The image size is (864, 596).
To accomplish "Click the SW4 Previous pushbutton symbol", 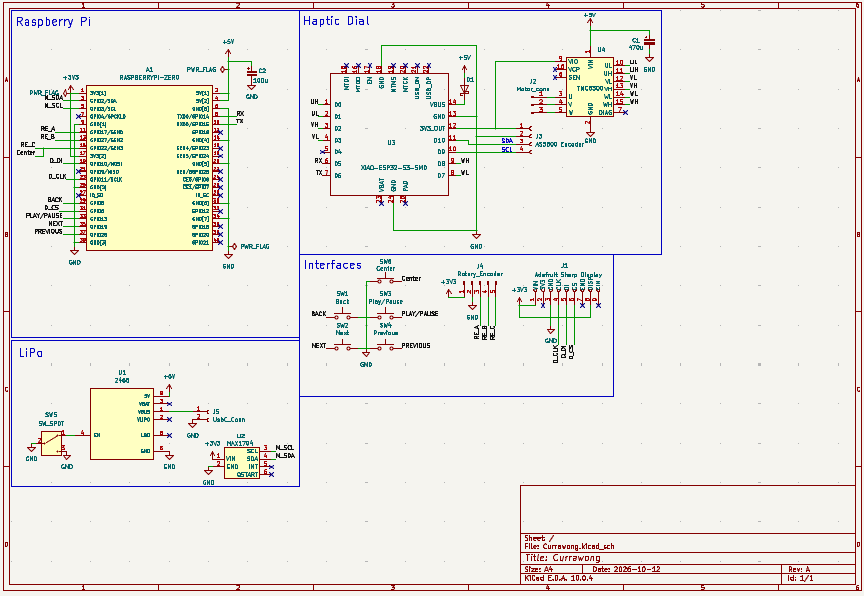I will pos(386,348).
